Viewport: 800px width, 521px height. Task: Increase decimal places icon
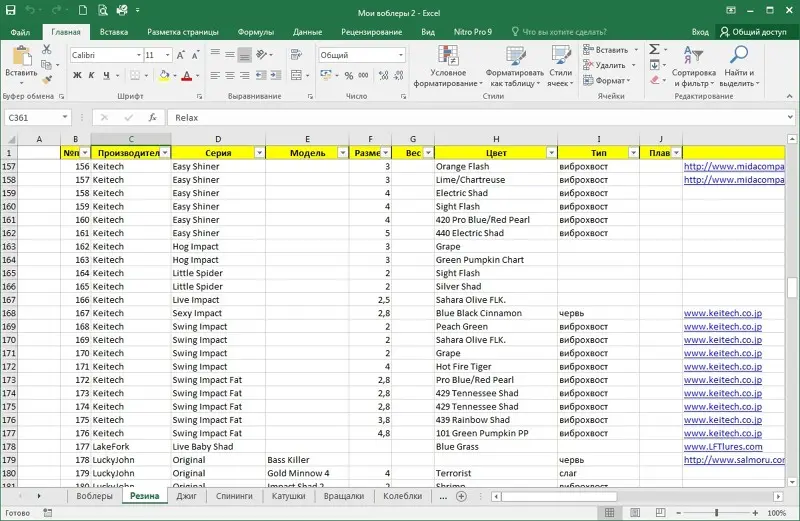[x=384, y=76]
